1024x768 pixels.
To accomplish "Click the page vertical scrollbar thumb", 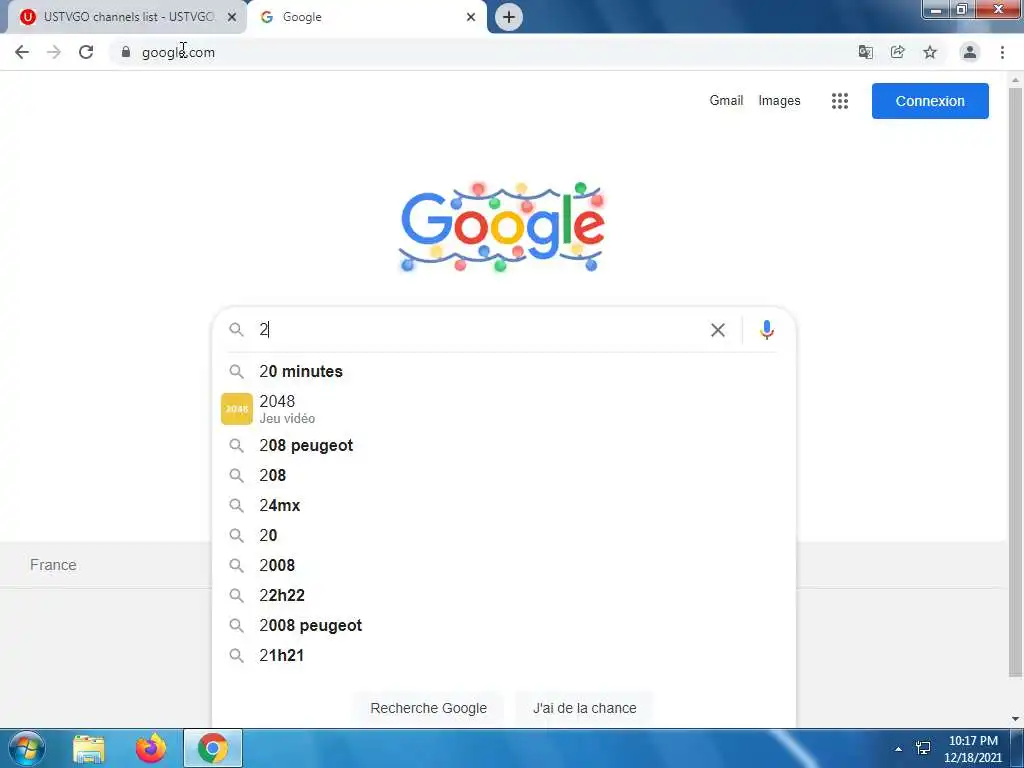I will [x=1015, y=382].
